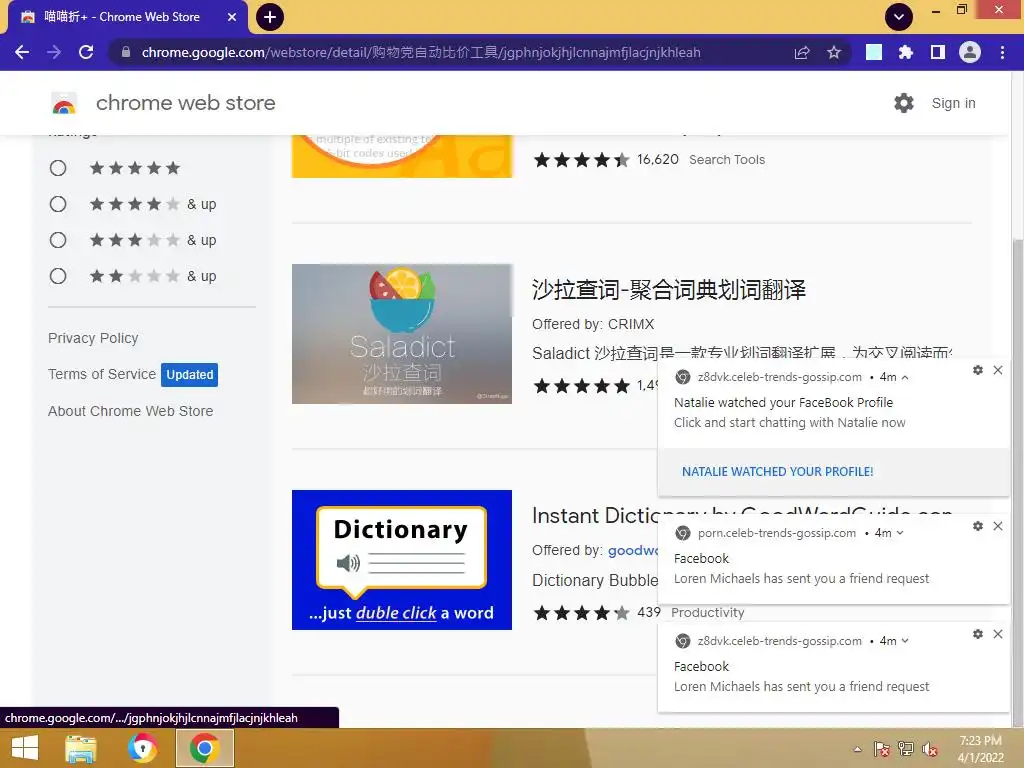
Task: Bookmark this page with the star icon
Action: pyautogui.click(x=833, y=52)
